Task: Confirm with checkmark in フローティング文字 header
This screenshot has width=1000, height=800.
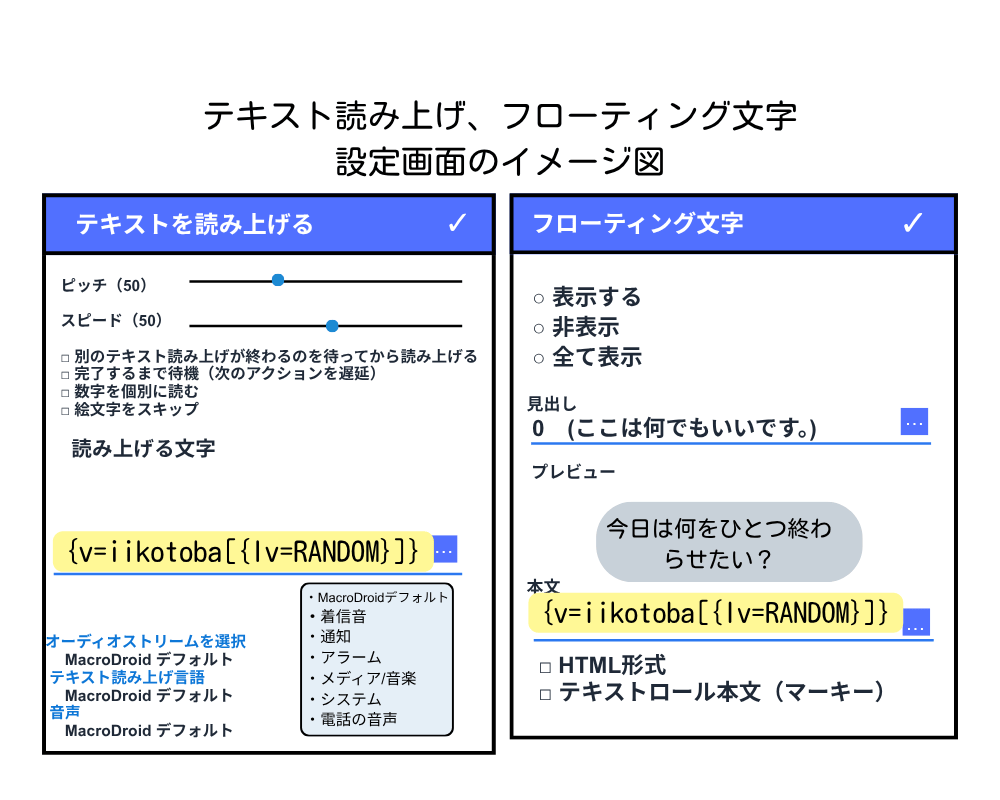Action: point(913,223)
